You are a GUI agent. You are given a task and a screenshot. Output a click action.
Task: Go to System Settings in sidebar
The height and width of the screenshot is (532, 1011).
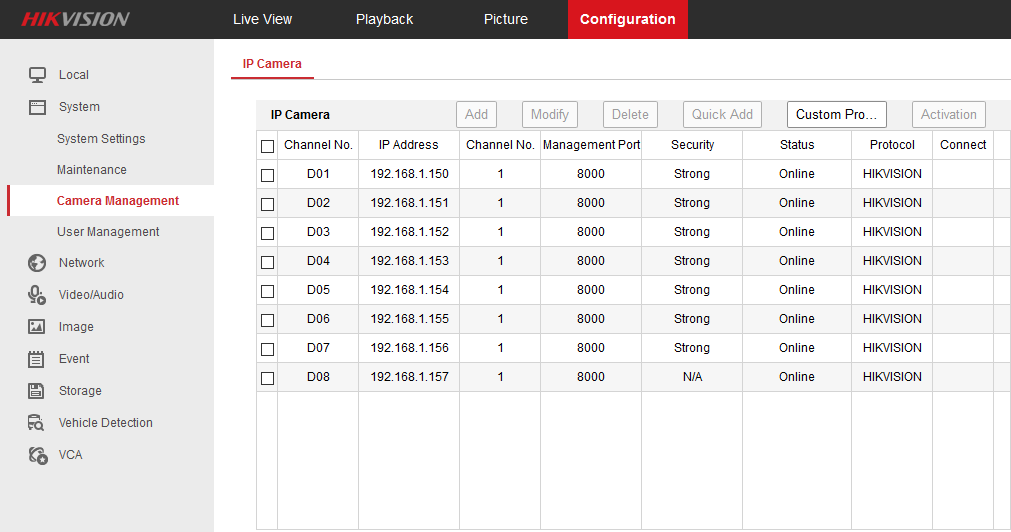(101, 139)
